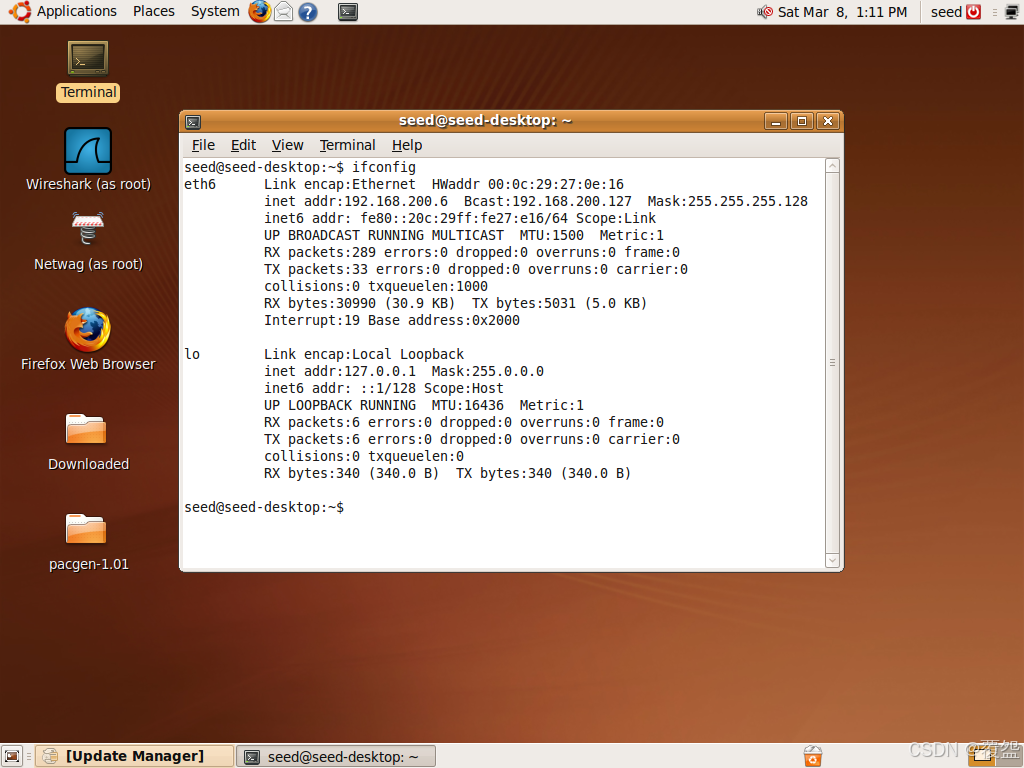This screenshot has width=1024, height=768.
Task: Open the terminal File menu
Action: pos(203,145)
